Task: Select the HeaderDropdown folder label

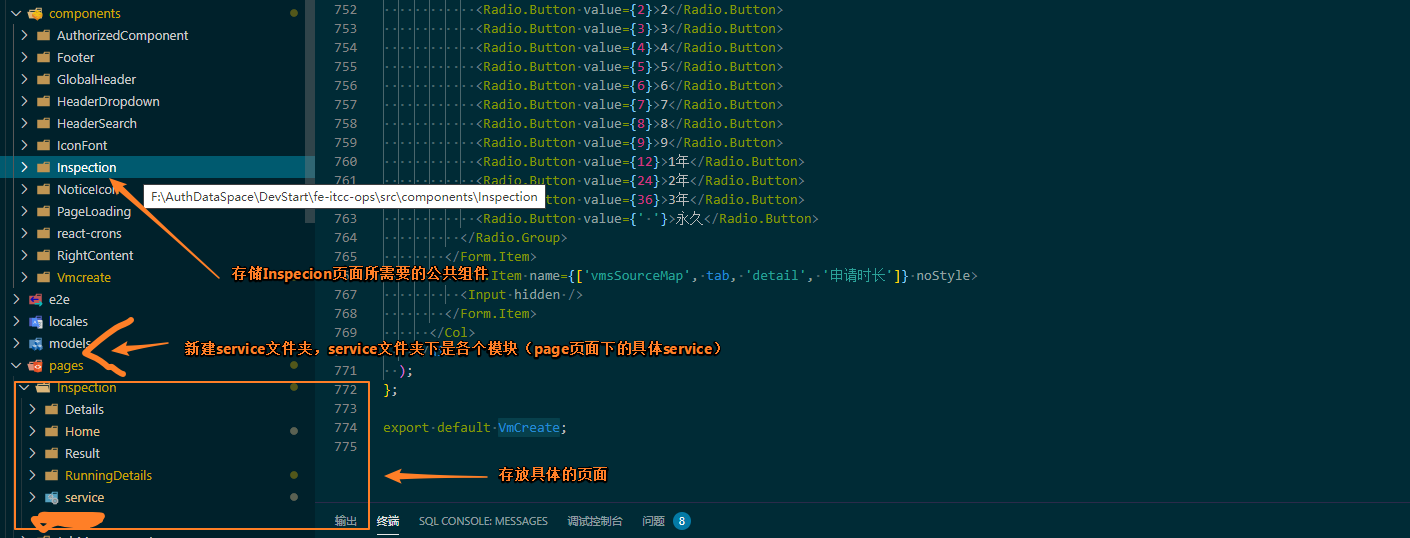Action: pos(108,101)
